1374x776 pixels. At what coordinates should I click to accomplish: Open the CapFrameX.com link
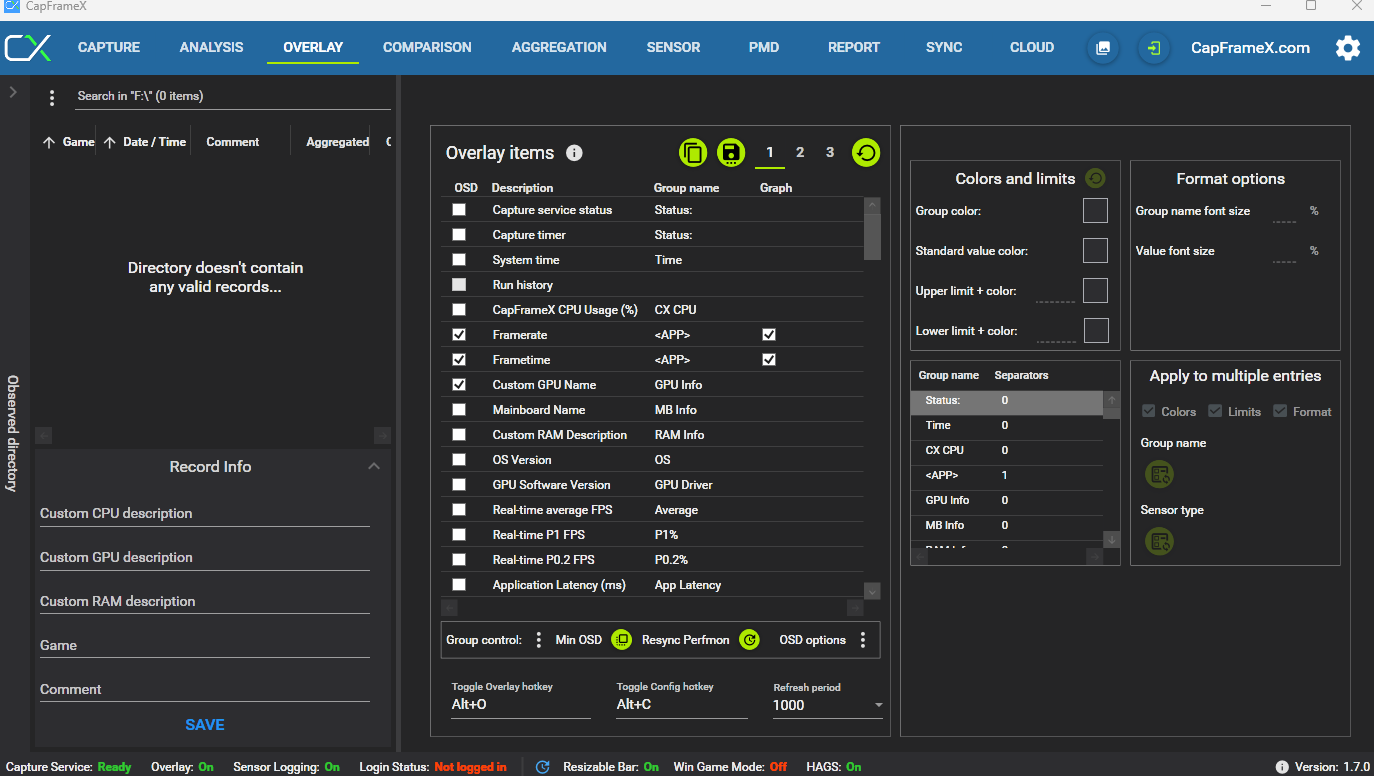(1250, 47)
